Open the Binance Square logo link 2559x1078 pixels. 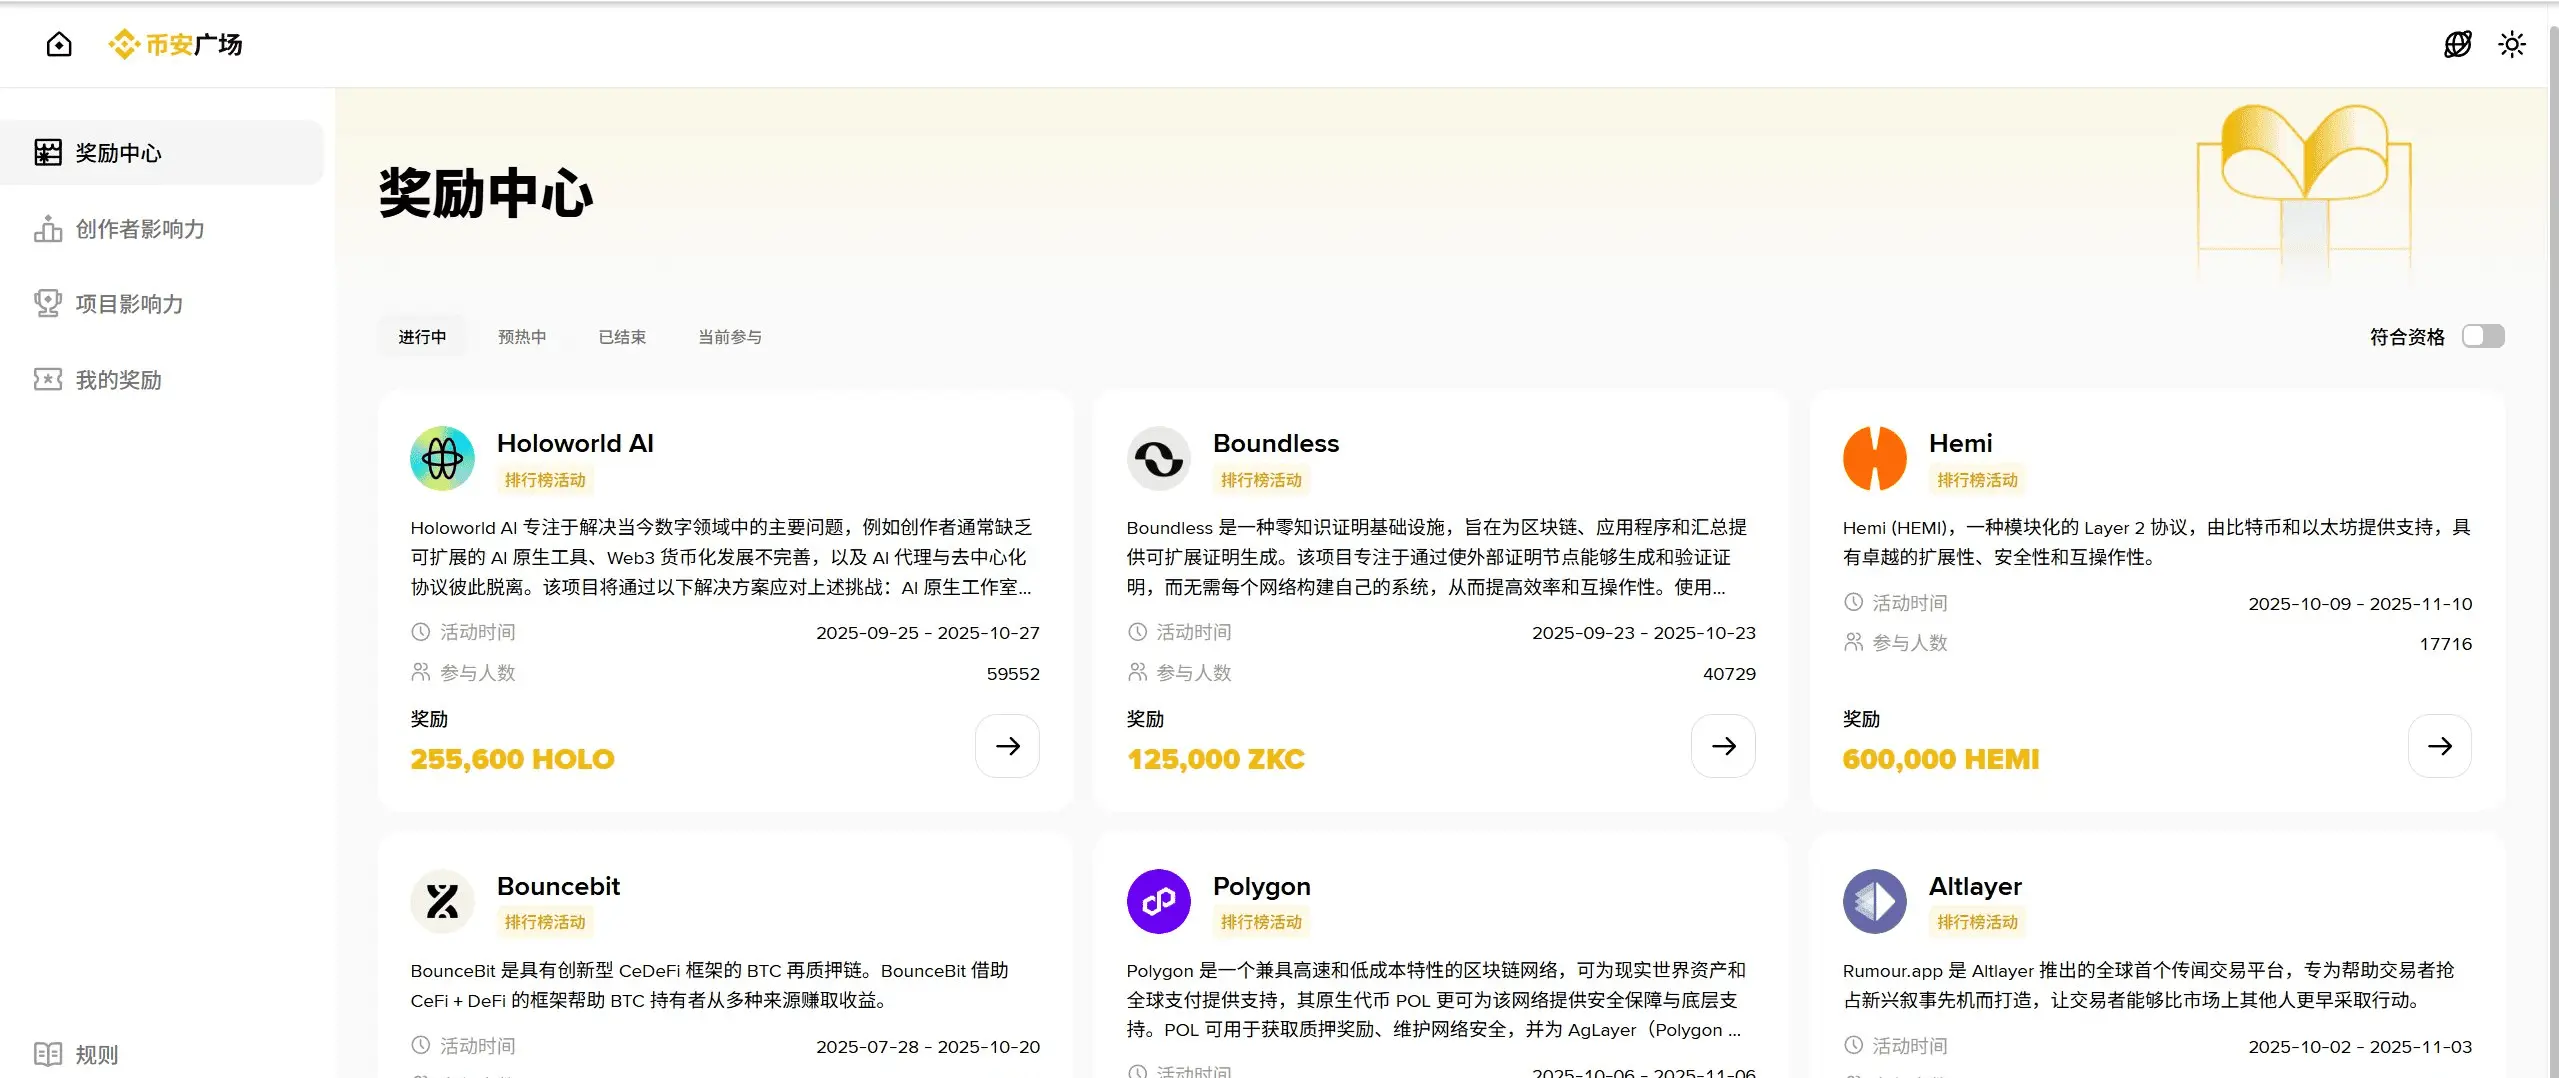click(x=175, y=44)
